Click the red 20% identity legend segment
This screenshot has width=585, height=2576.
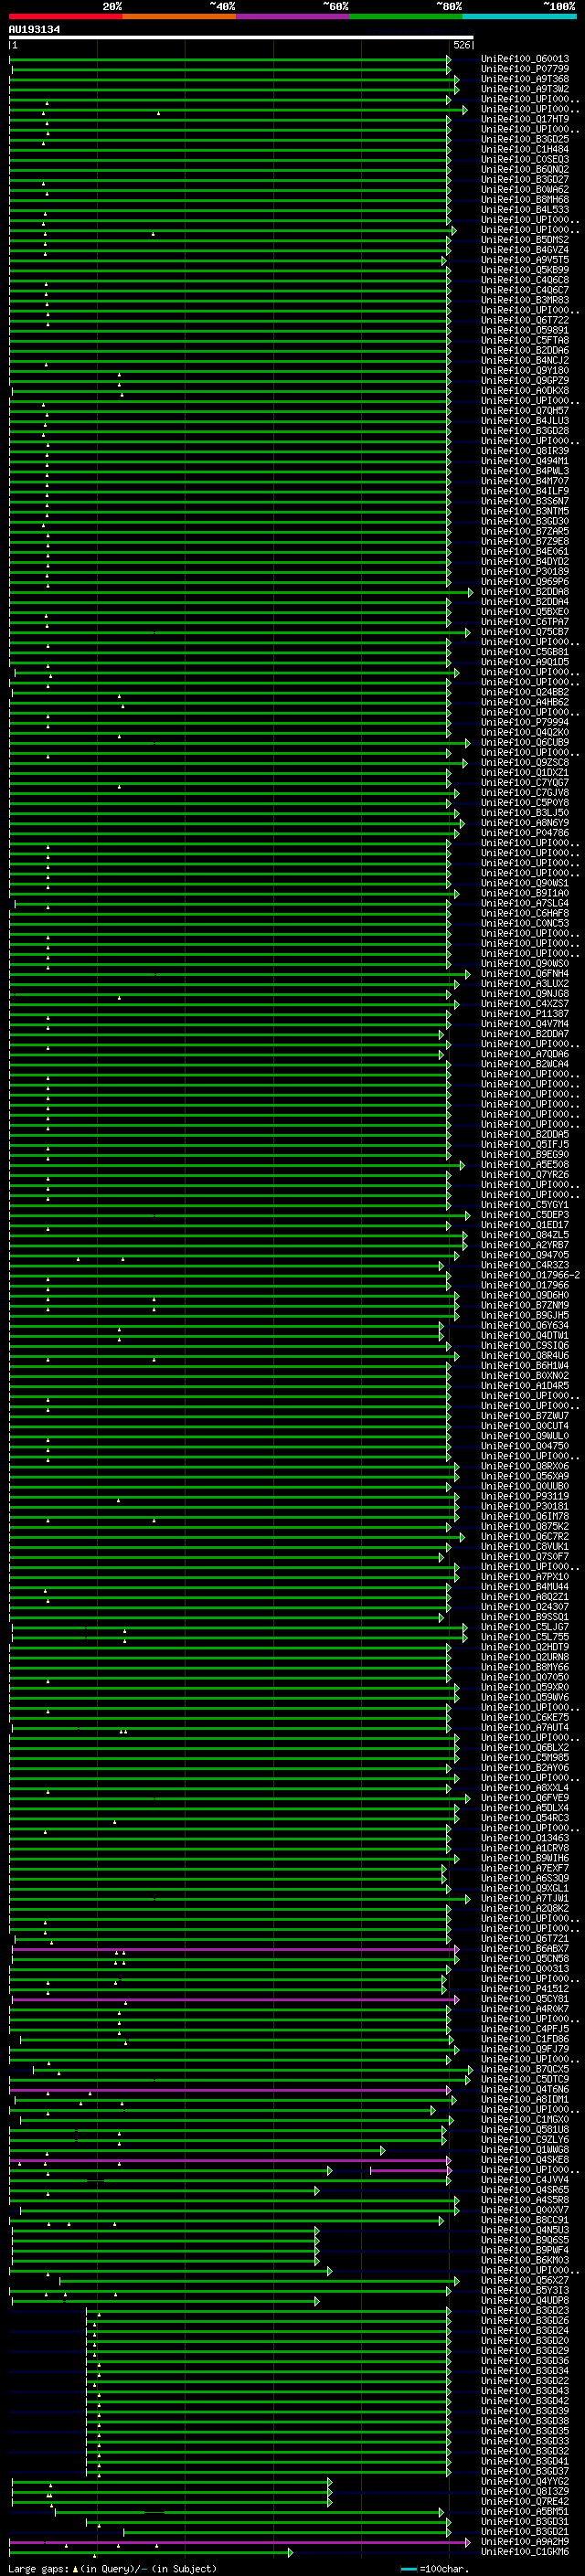pyautogui.click(x=65, y=17)
